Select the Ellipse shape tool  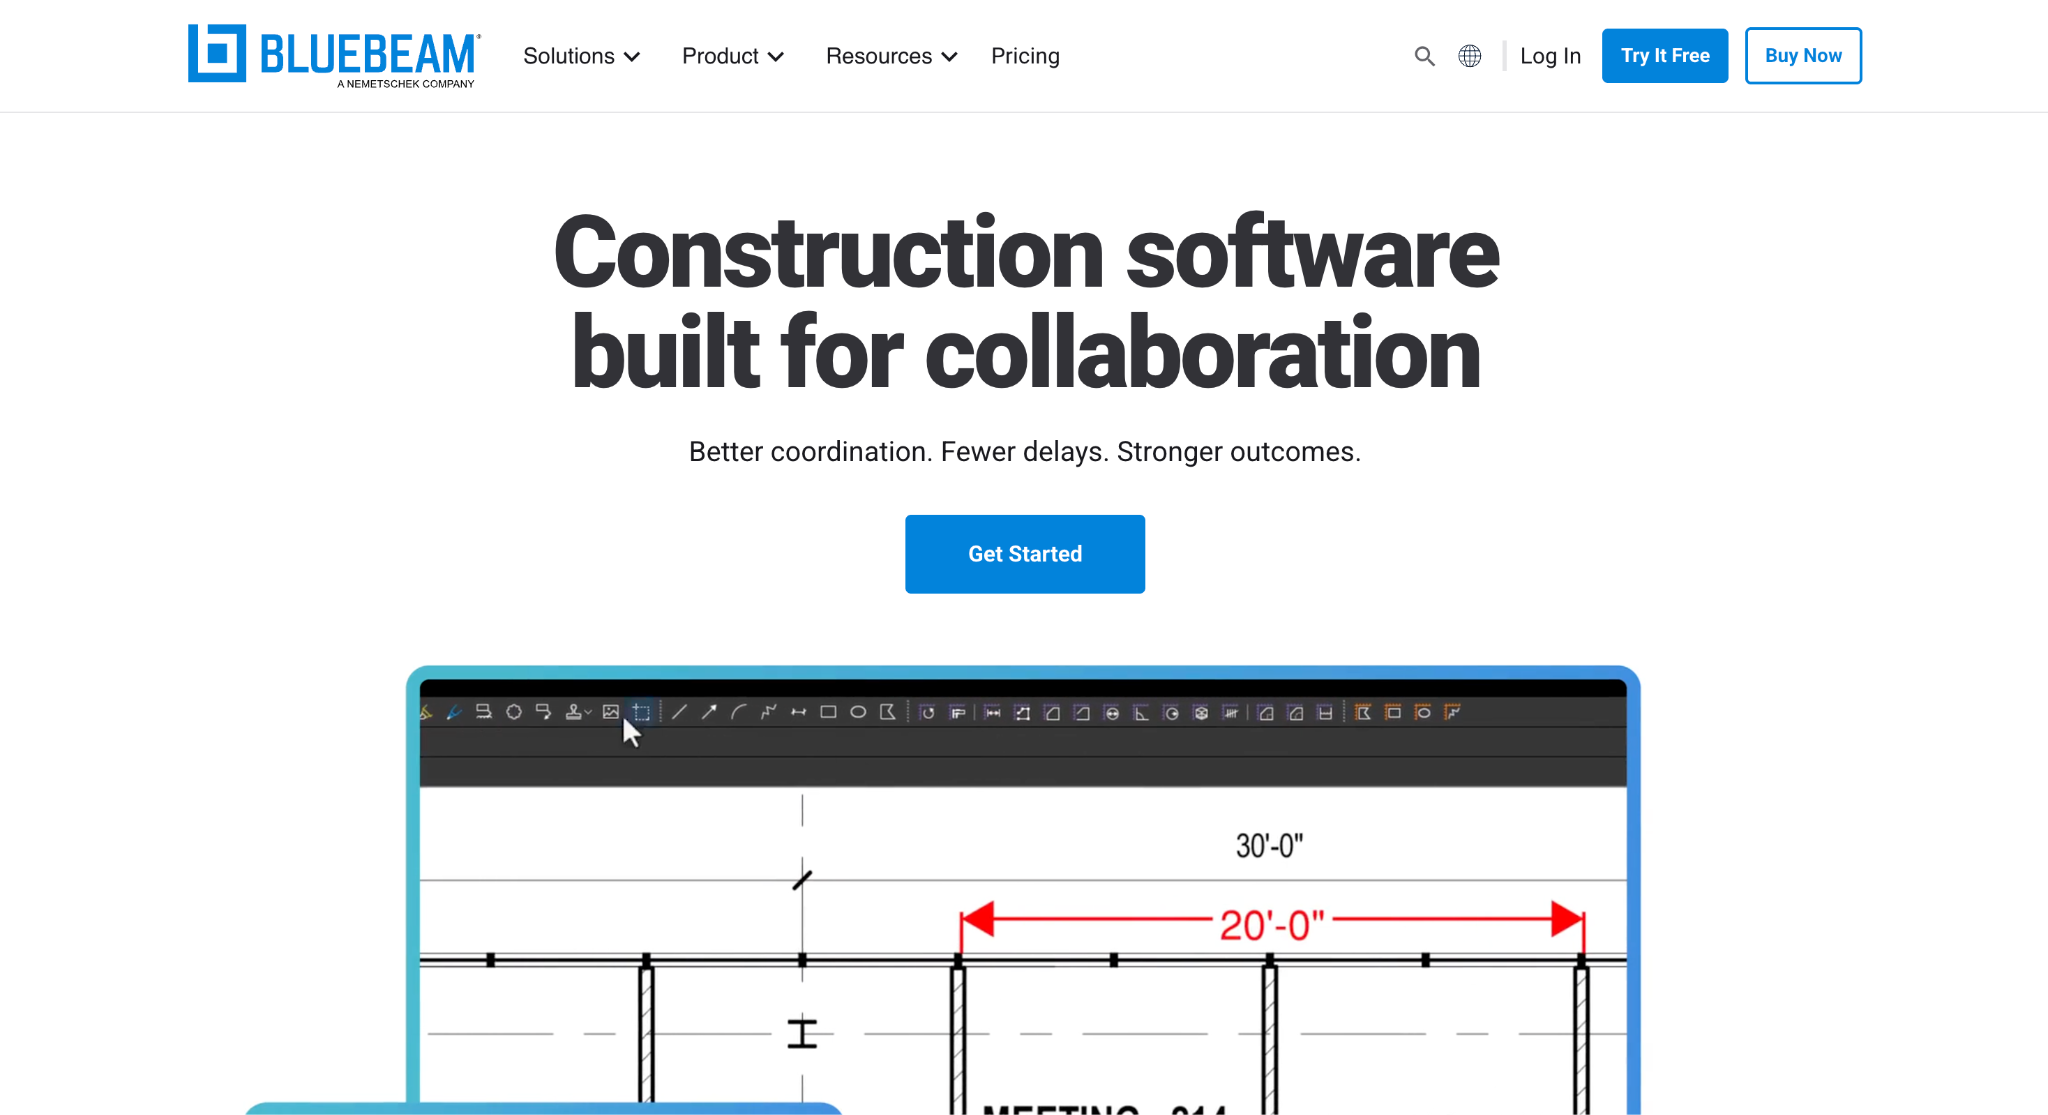[x=858, y=712]
